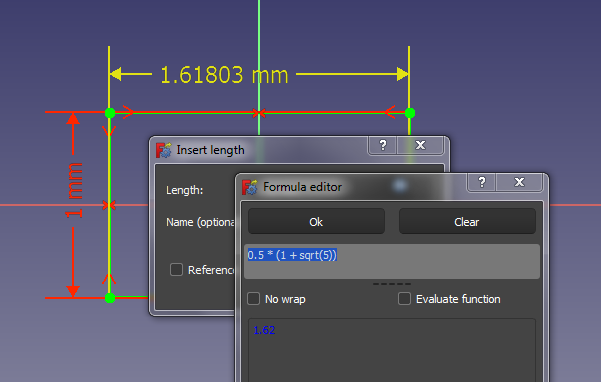Screen dimensions: 601x382
Task: Click the Insert length help question-mark button
Action: (x=383, y=145)
